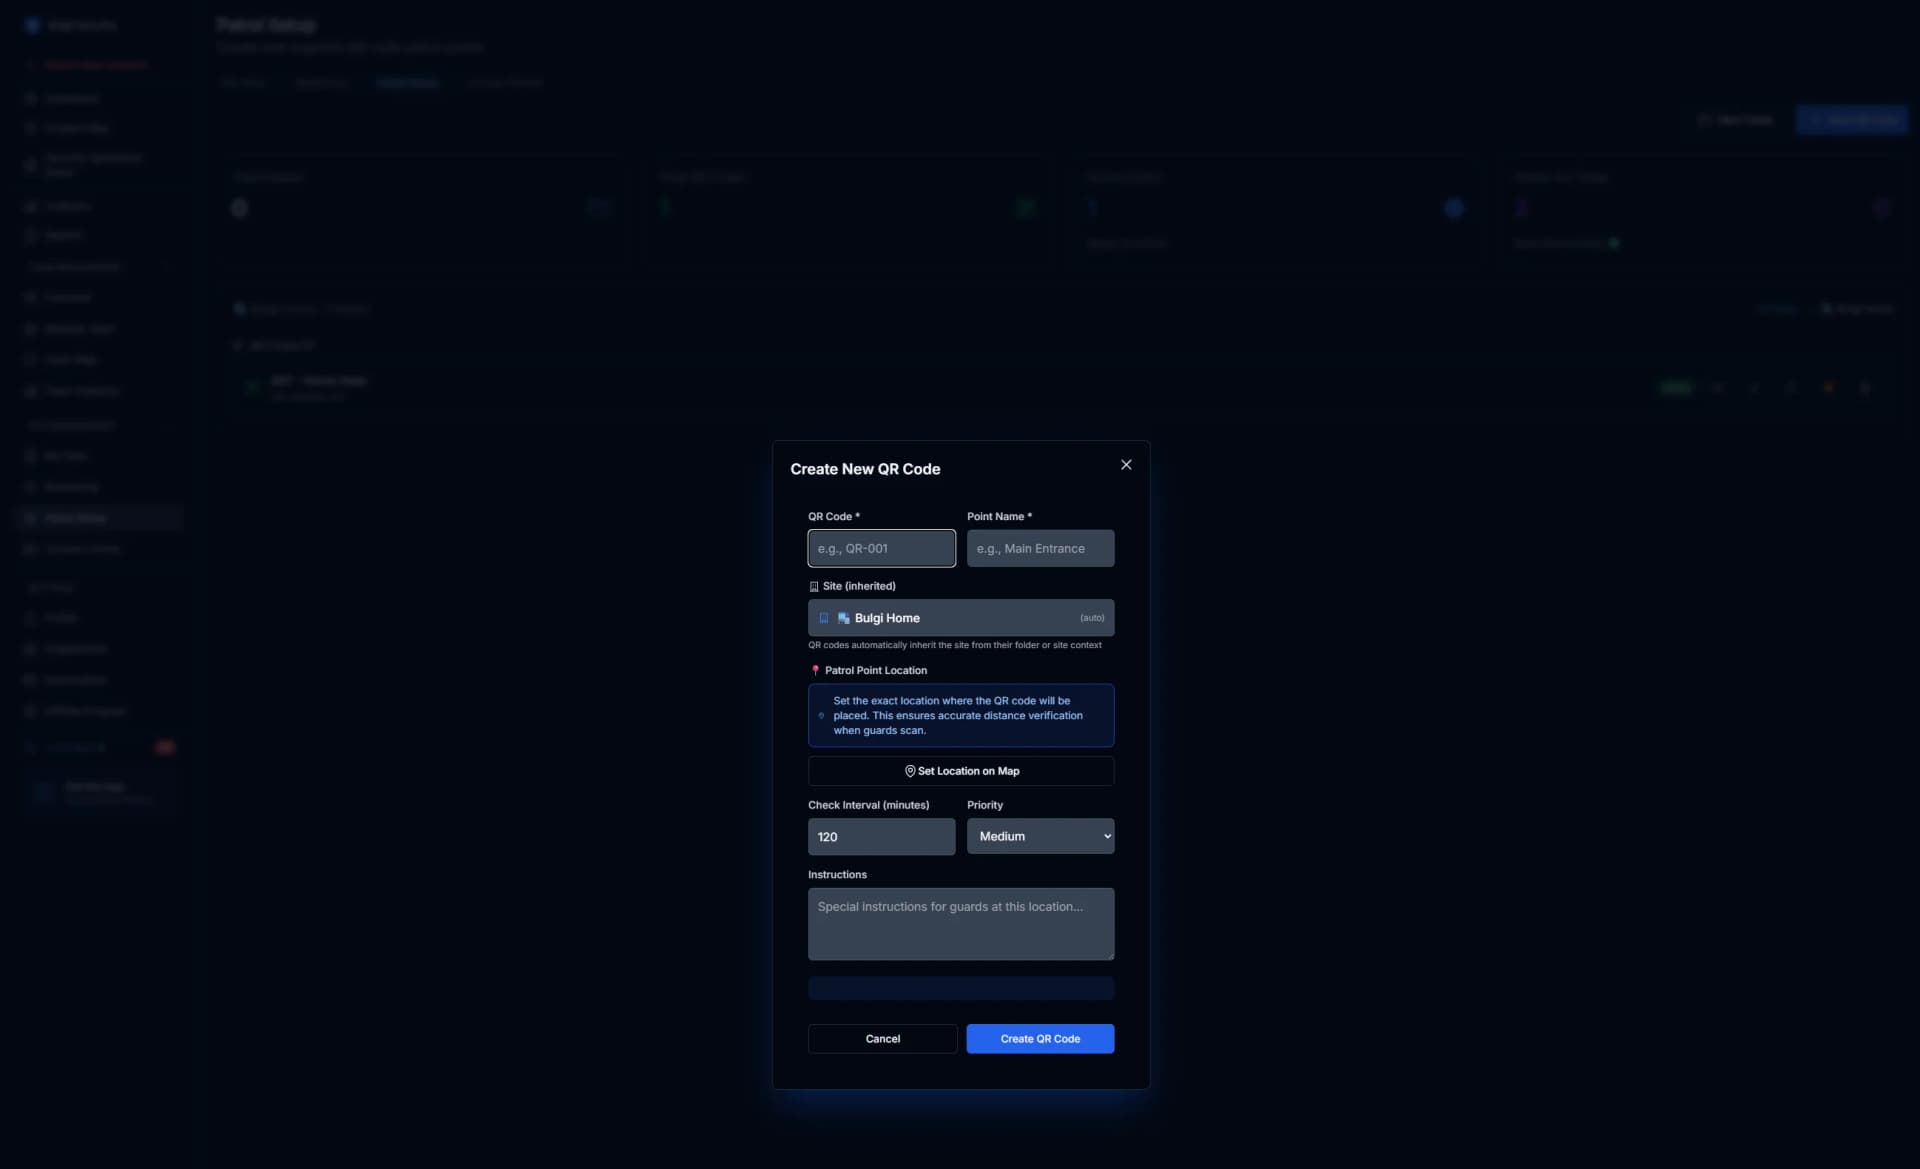Click inside the Instructions textarea

point(960,924)
